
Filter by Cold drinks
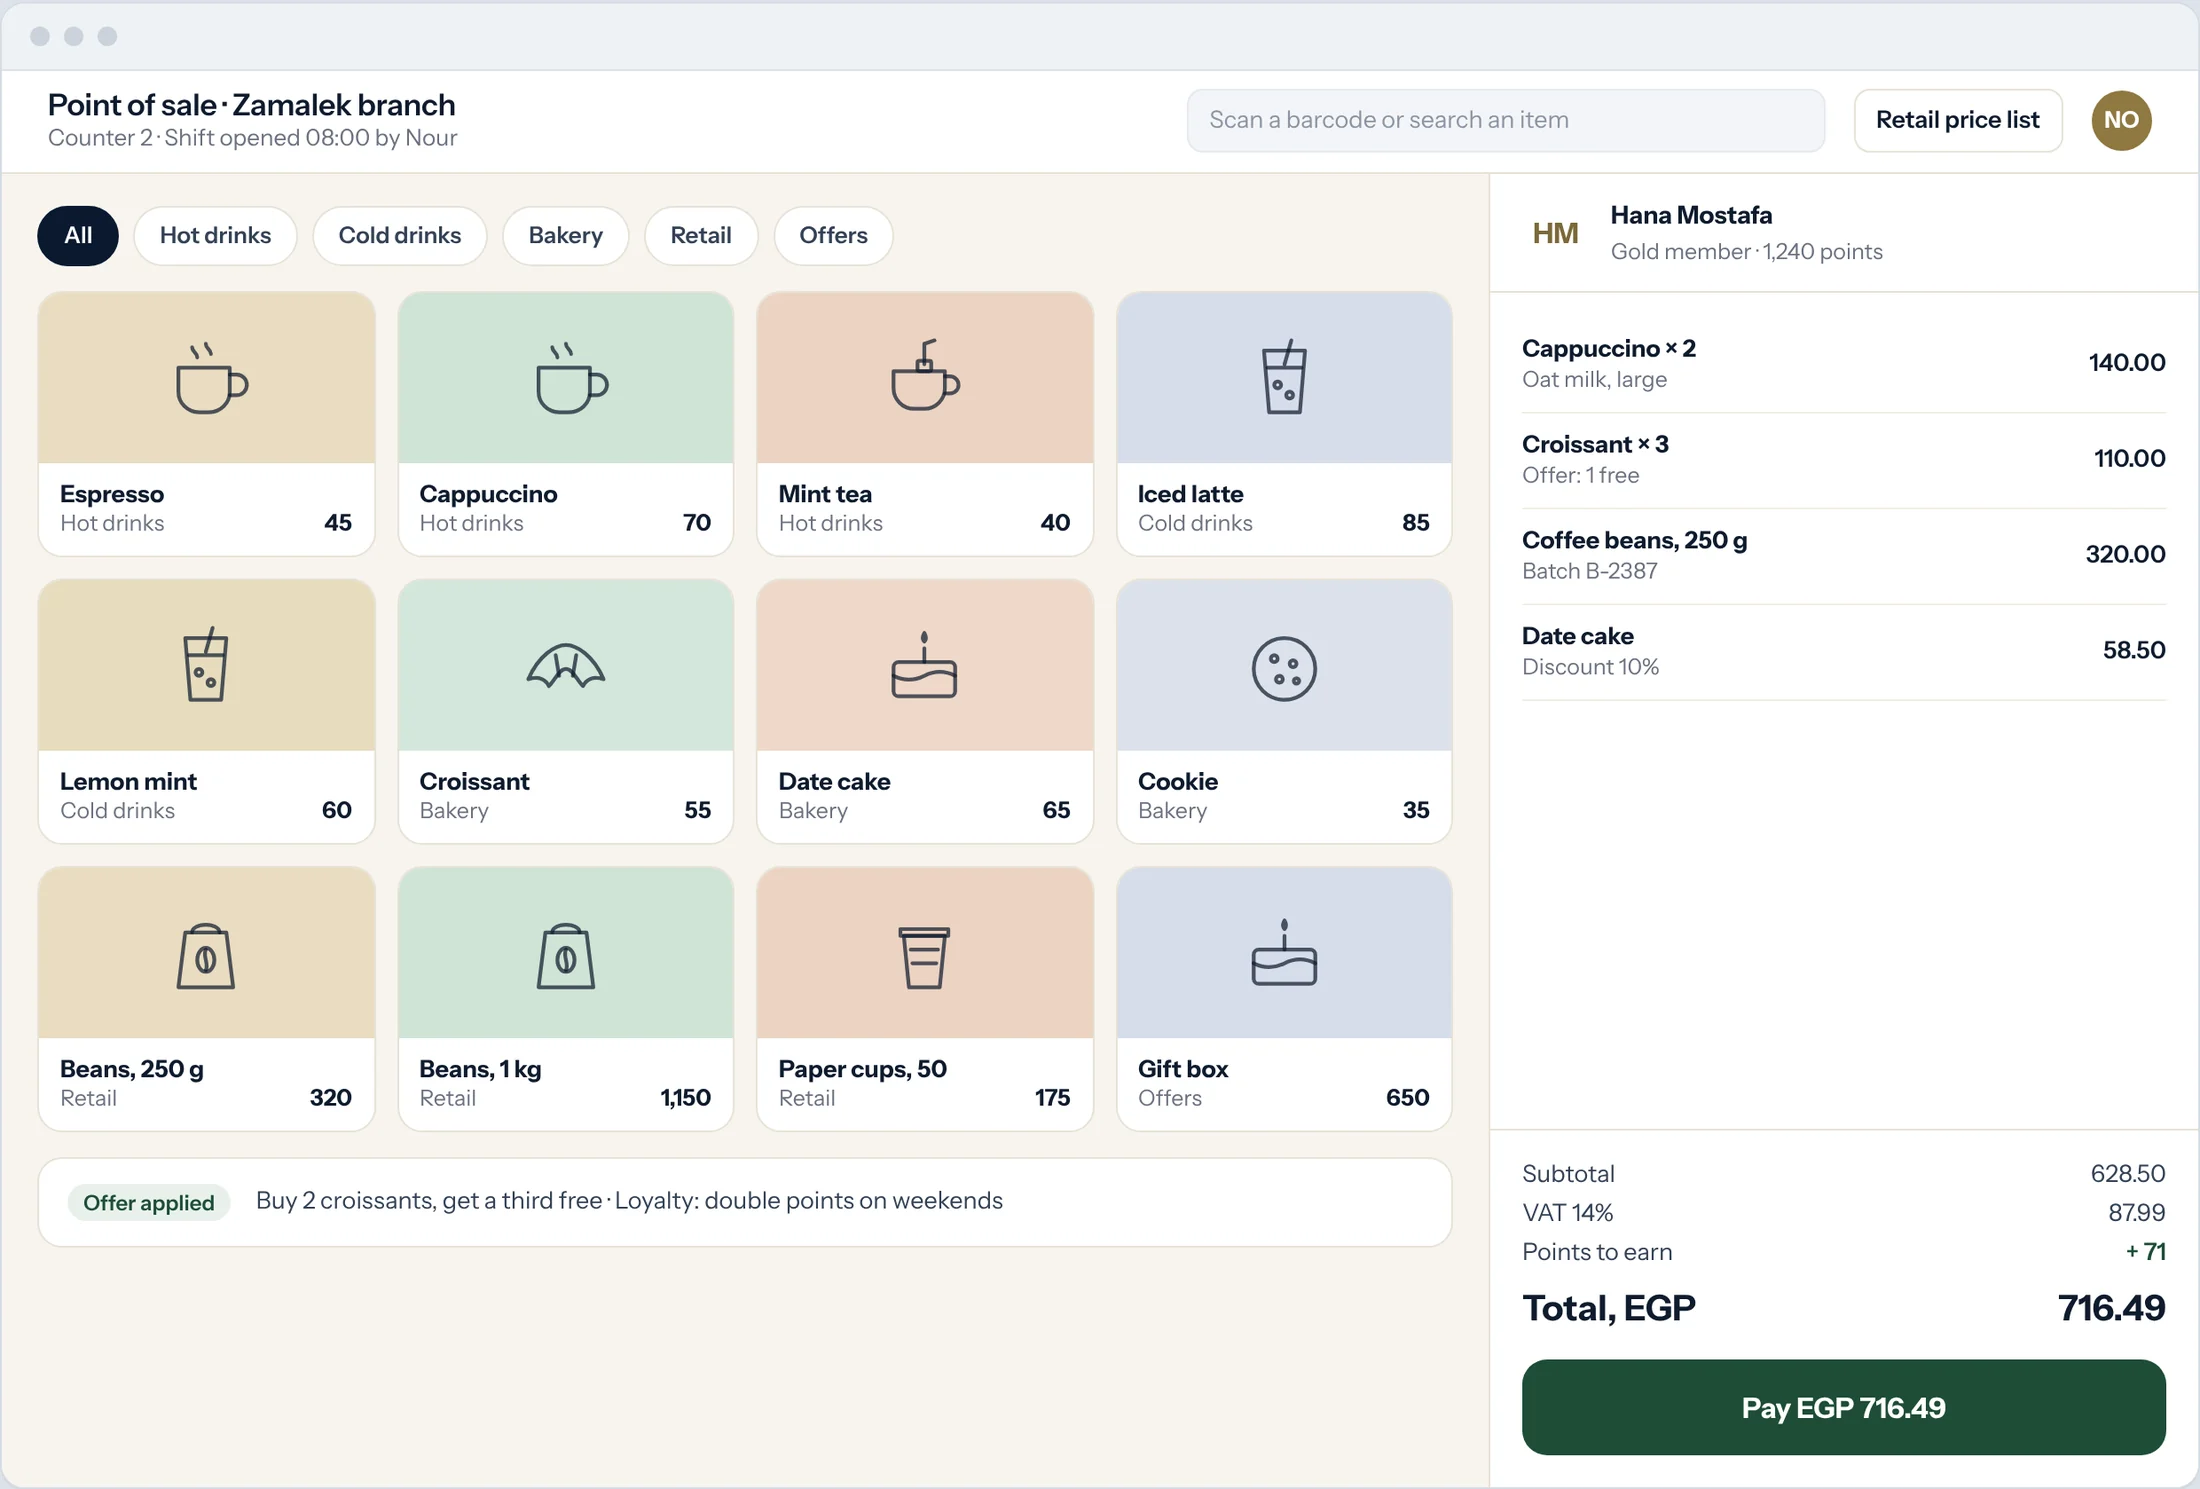[x=400, y=236]
